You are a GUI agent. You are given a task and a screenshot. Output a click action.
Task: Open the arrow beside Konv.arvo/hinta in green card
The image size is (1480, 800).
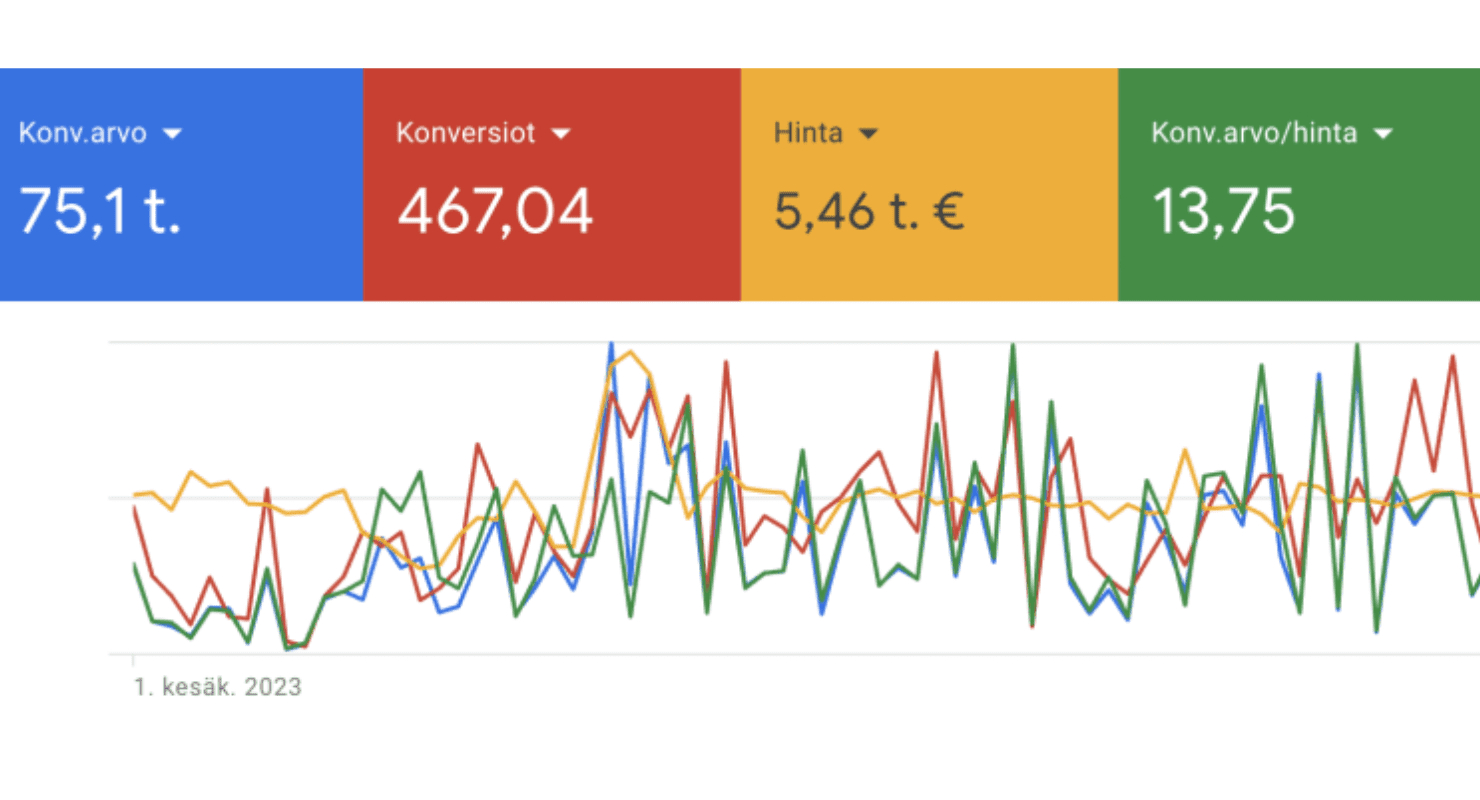pyautogui.click(x=1384, y=133)
